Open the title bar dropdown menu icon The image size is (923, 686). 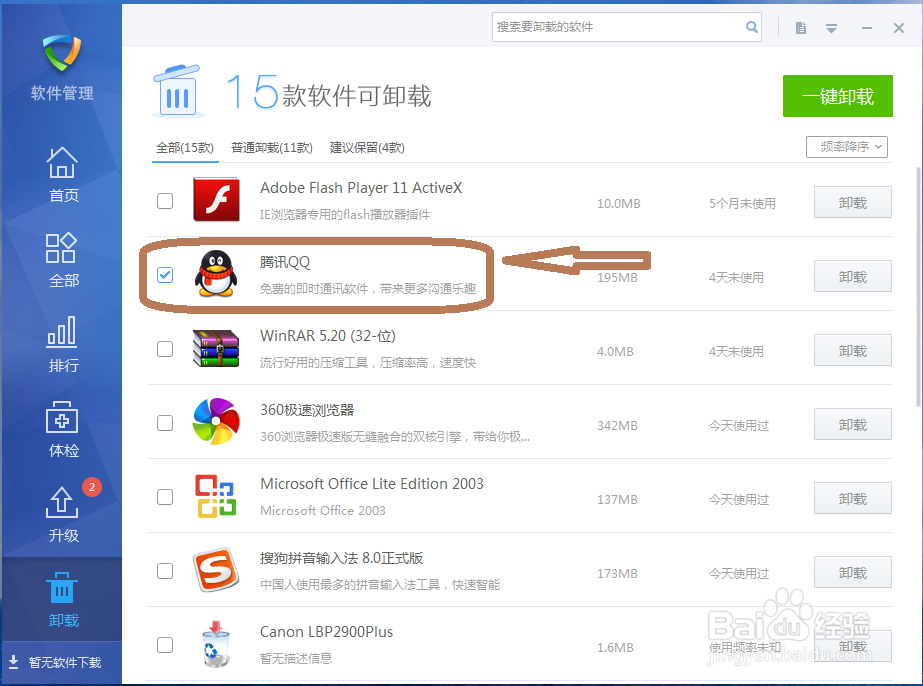coord(831,28)
